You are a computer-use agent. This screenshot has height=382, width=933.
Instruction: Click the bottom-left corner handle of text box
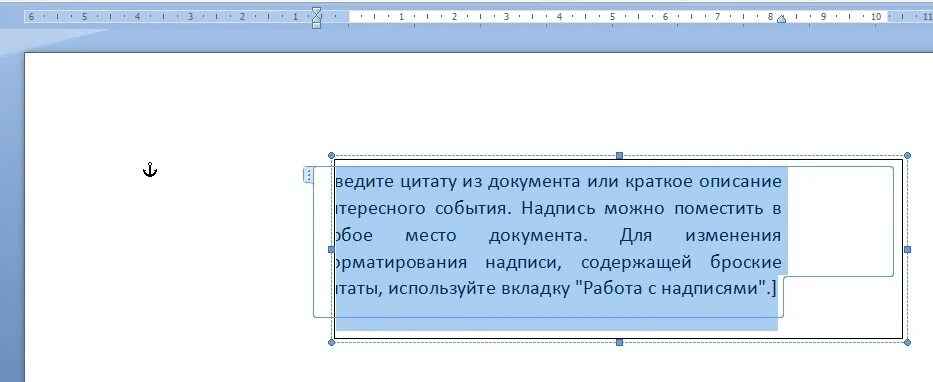click(331, 342)
